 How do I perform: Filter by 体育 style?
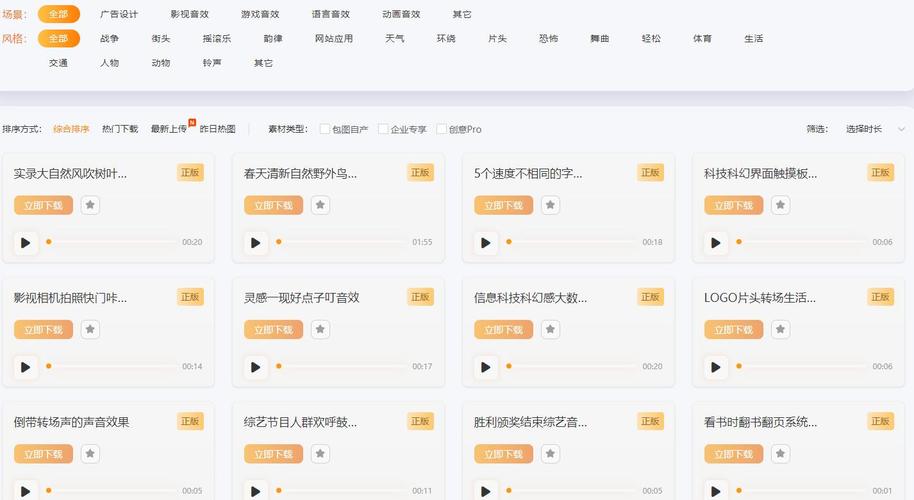click(x=702, y=38)
